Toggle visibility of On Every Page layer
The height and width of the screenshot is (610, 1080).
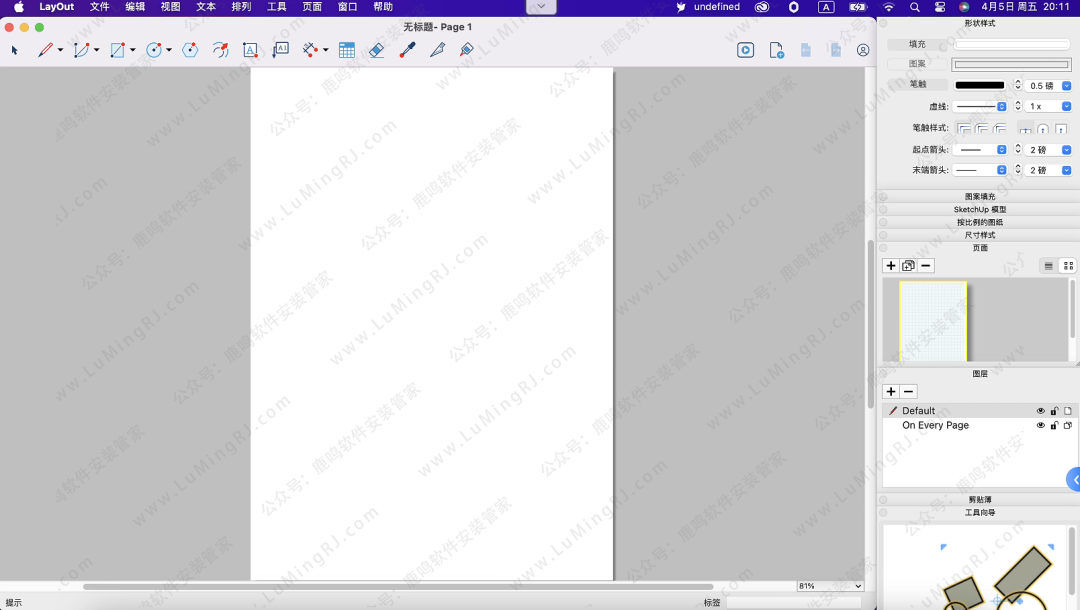1040,426
